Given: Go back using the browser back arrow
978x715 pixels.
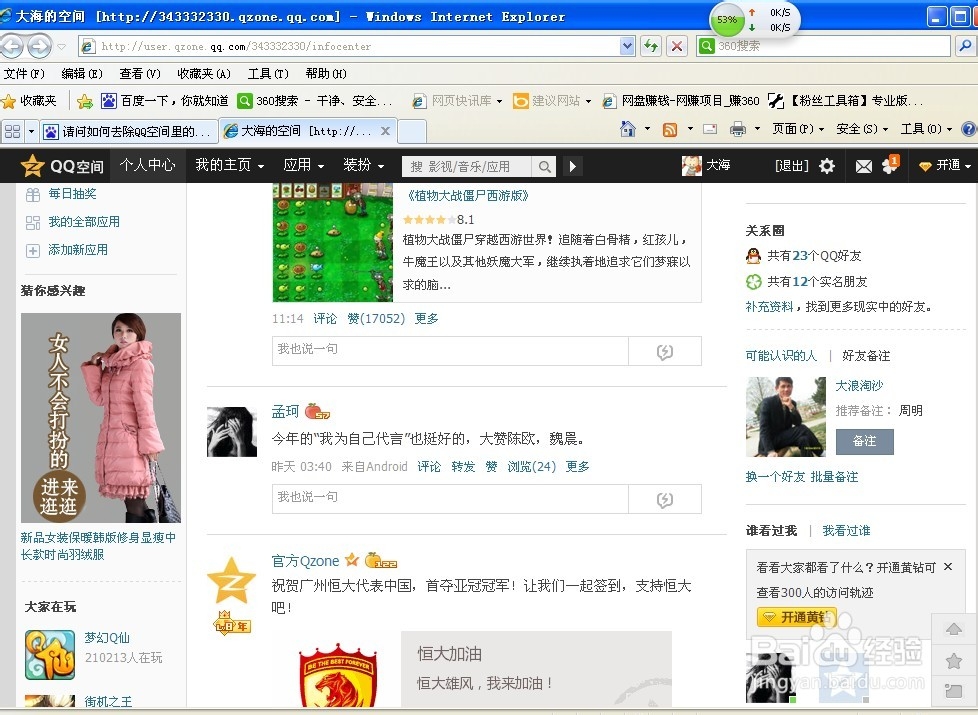Looking at the screenshot, I should (x=12, y=46).
